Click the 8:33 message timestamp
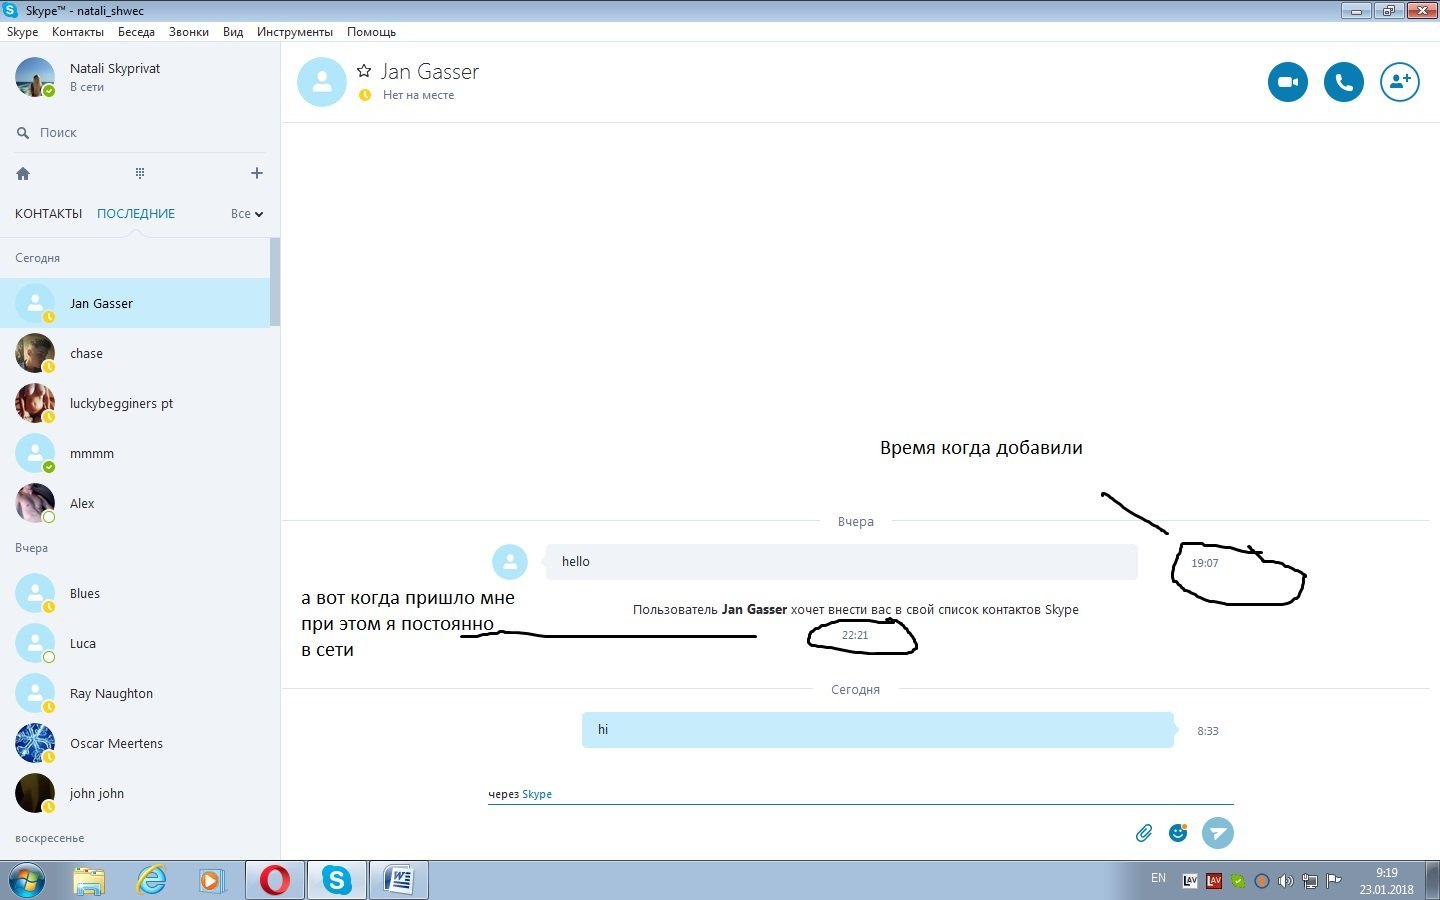The image size is (1440, 900). pyautogui.click(x=1208, y=731)
